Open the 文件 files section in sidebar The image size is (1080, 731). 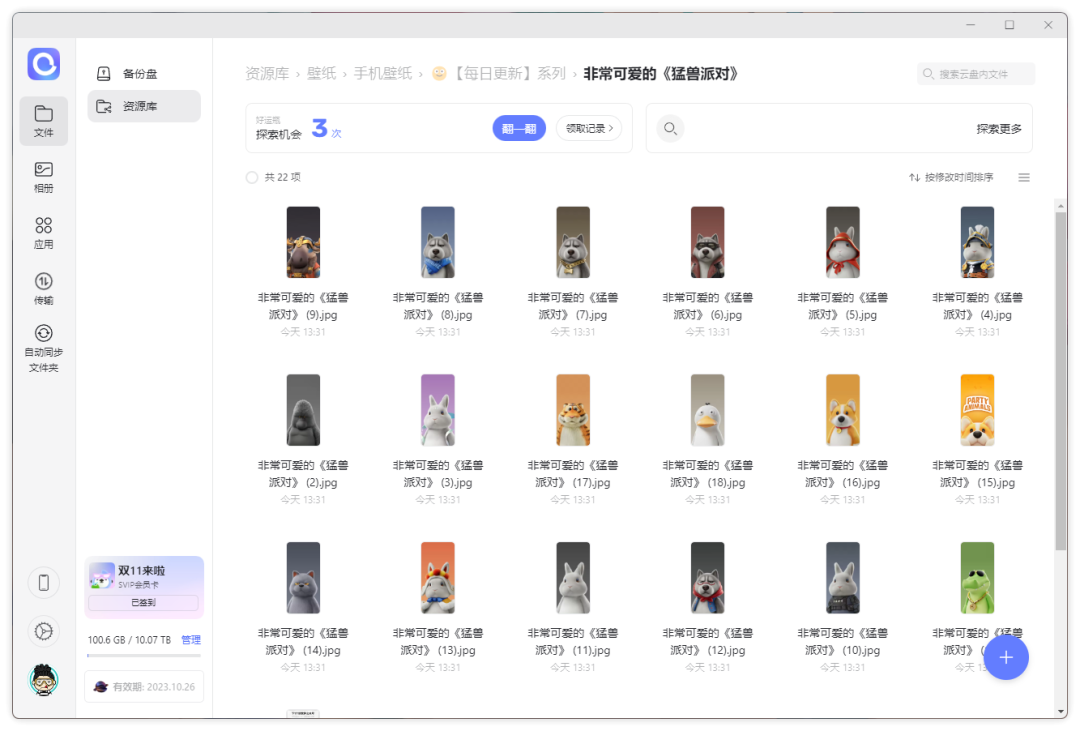(x=43, y=121)
